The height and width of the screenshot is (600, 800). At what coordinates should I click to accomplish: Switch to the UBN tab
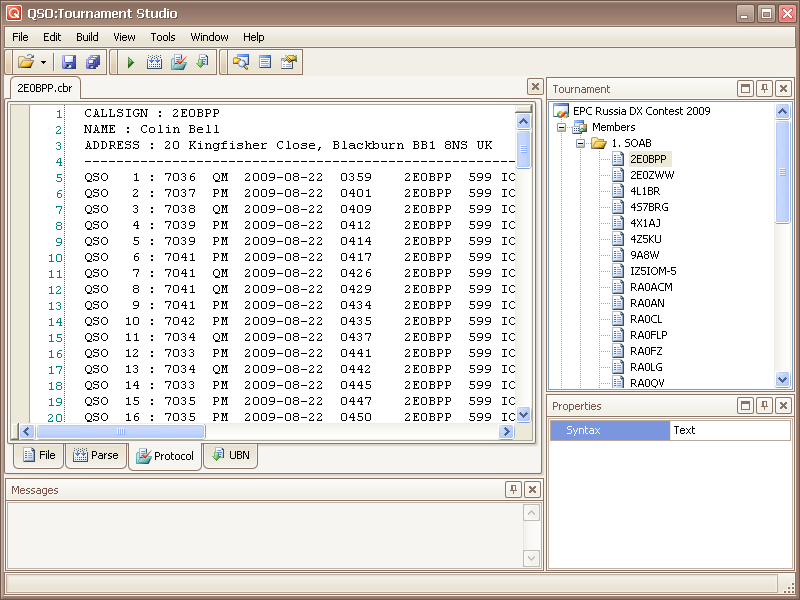[x=231, y=456]
